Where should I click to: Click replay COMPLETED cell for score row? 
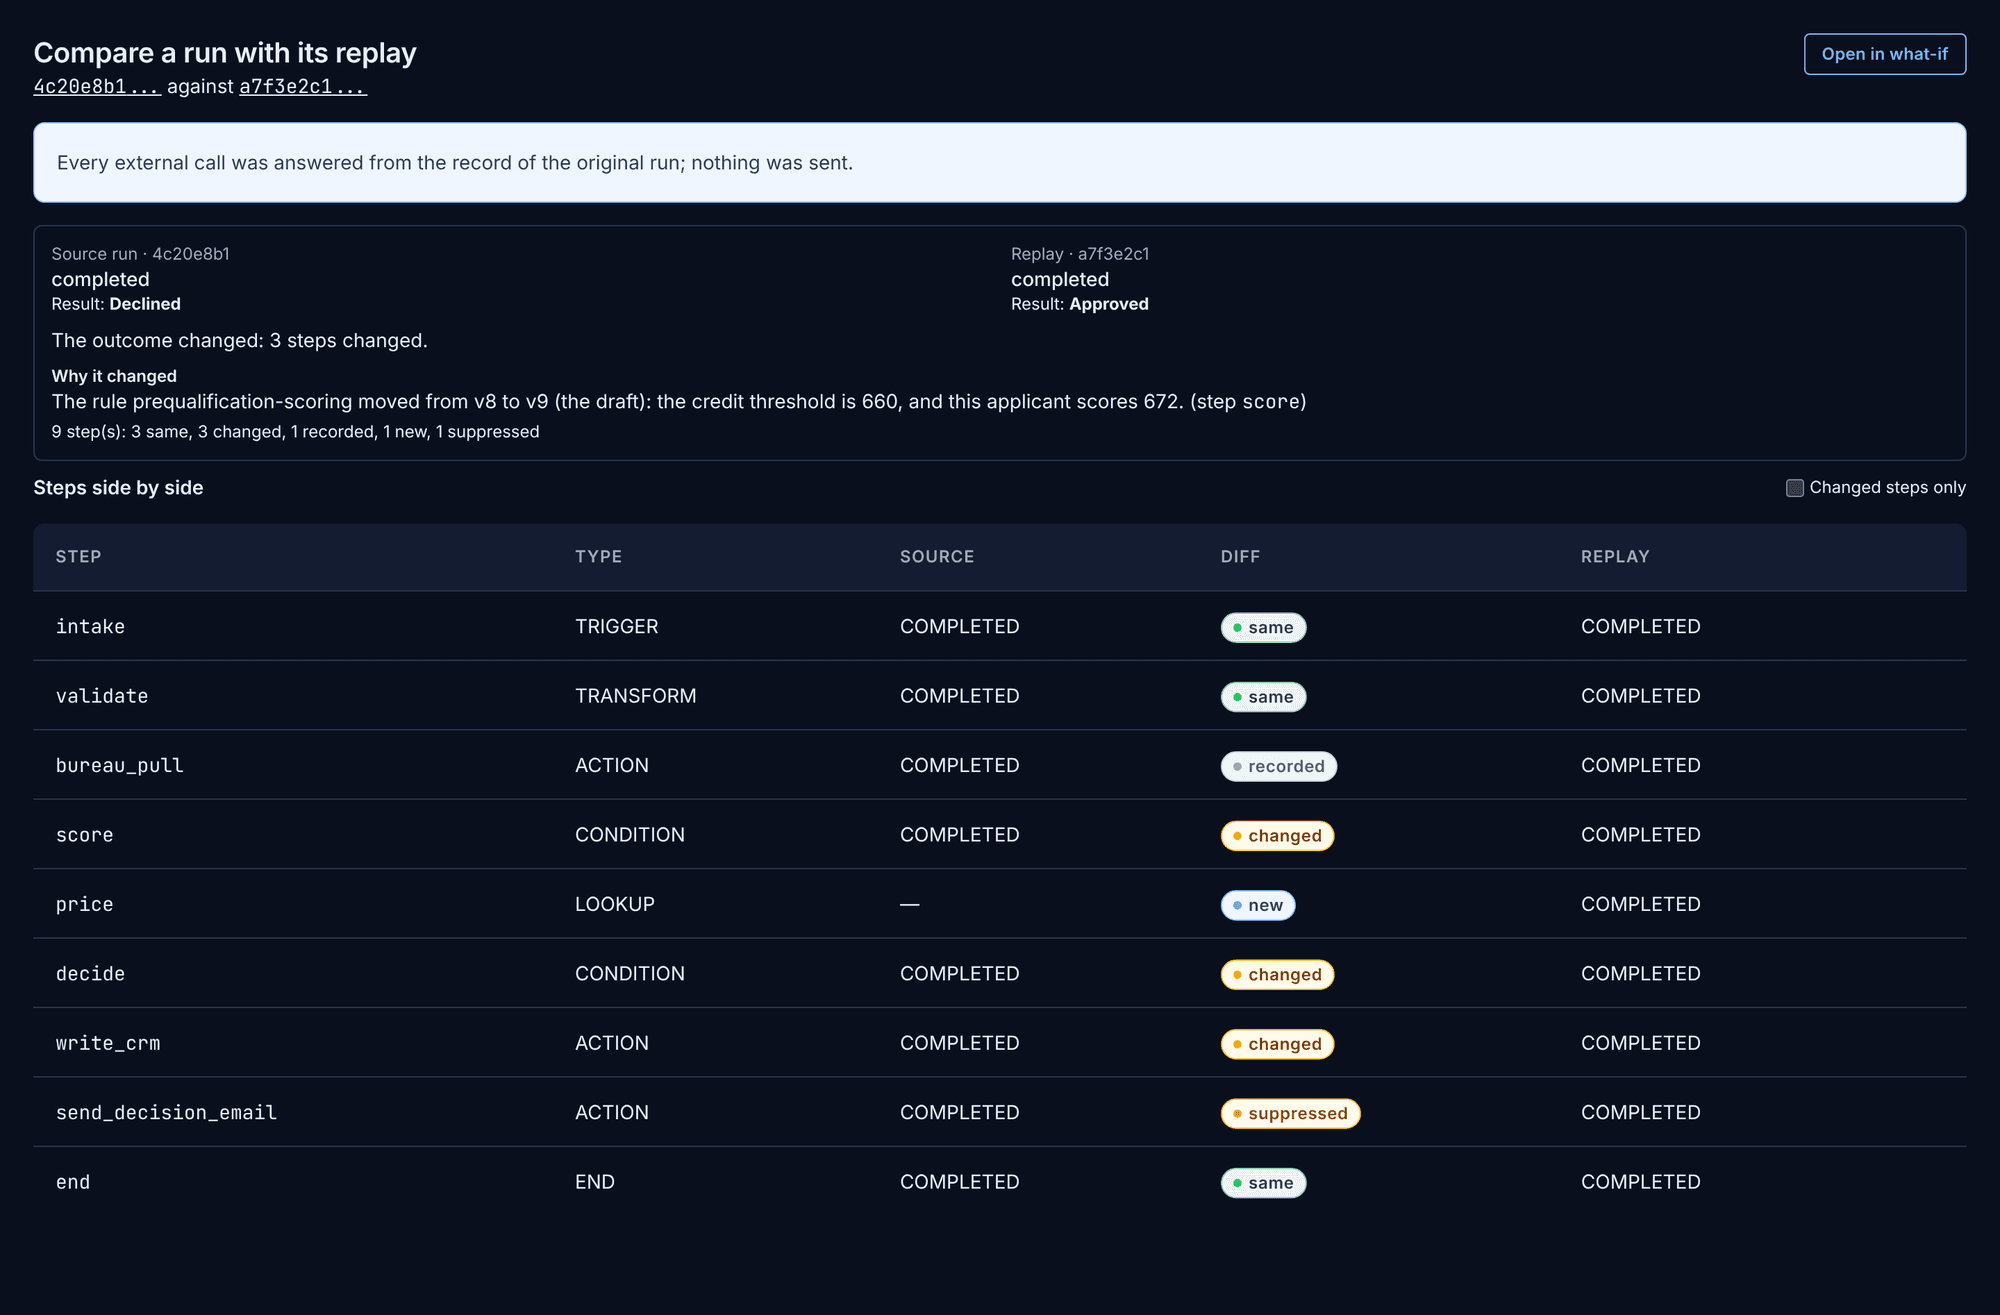tap(1640, 835)
